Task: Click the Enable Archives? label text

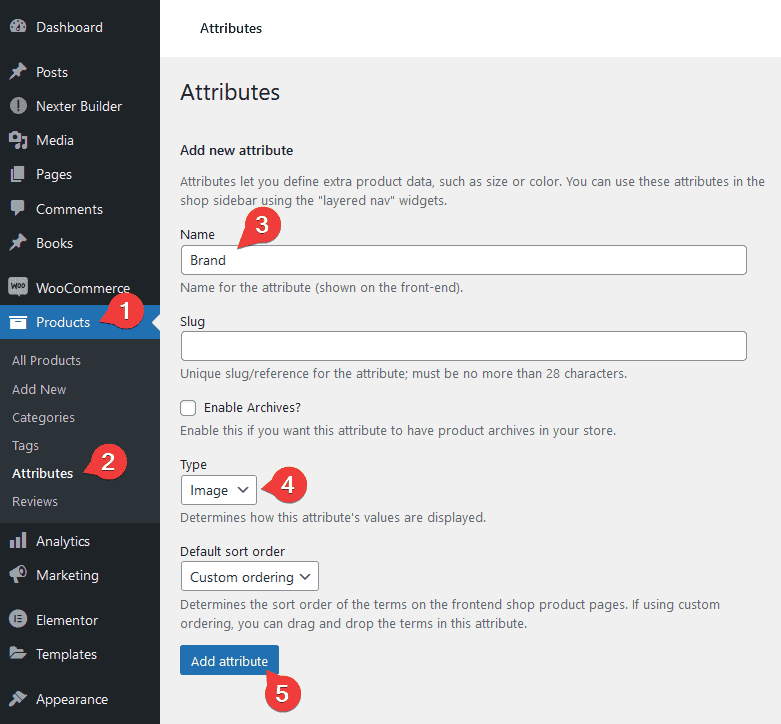Action: [253, 408]
